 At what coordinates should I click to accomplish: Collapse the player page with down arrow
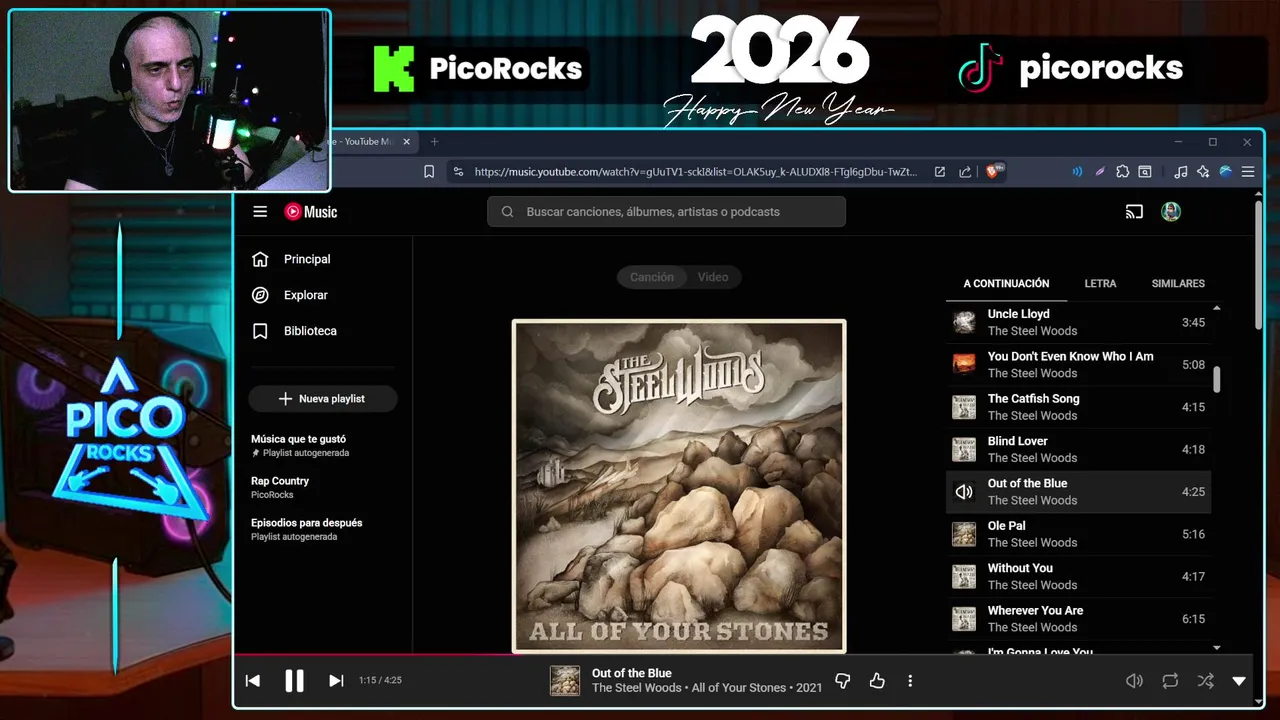coord(1239,681)
